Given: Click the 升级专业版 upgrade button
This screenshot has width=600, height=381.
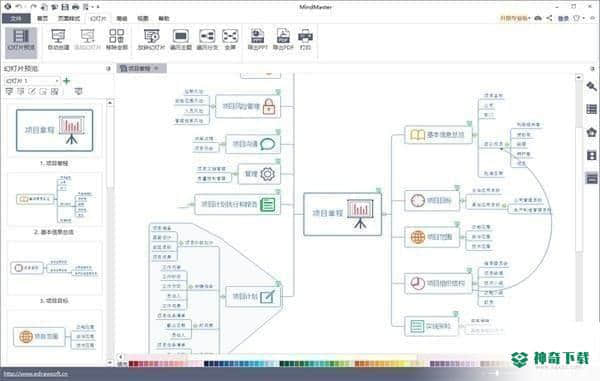Looking at the screenshot, I should 514,18.
